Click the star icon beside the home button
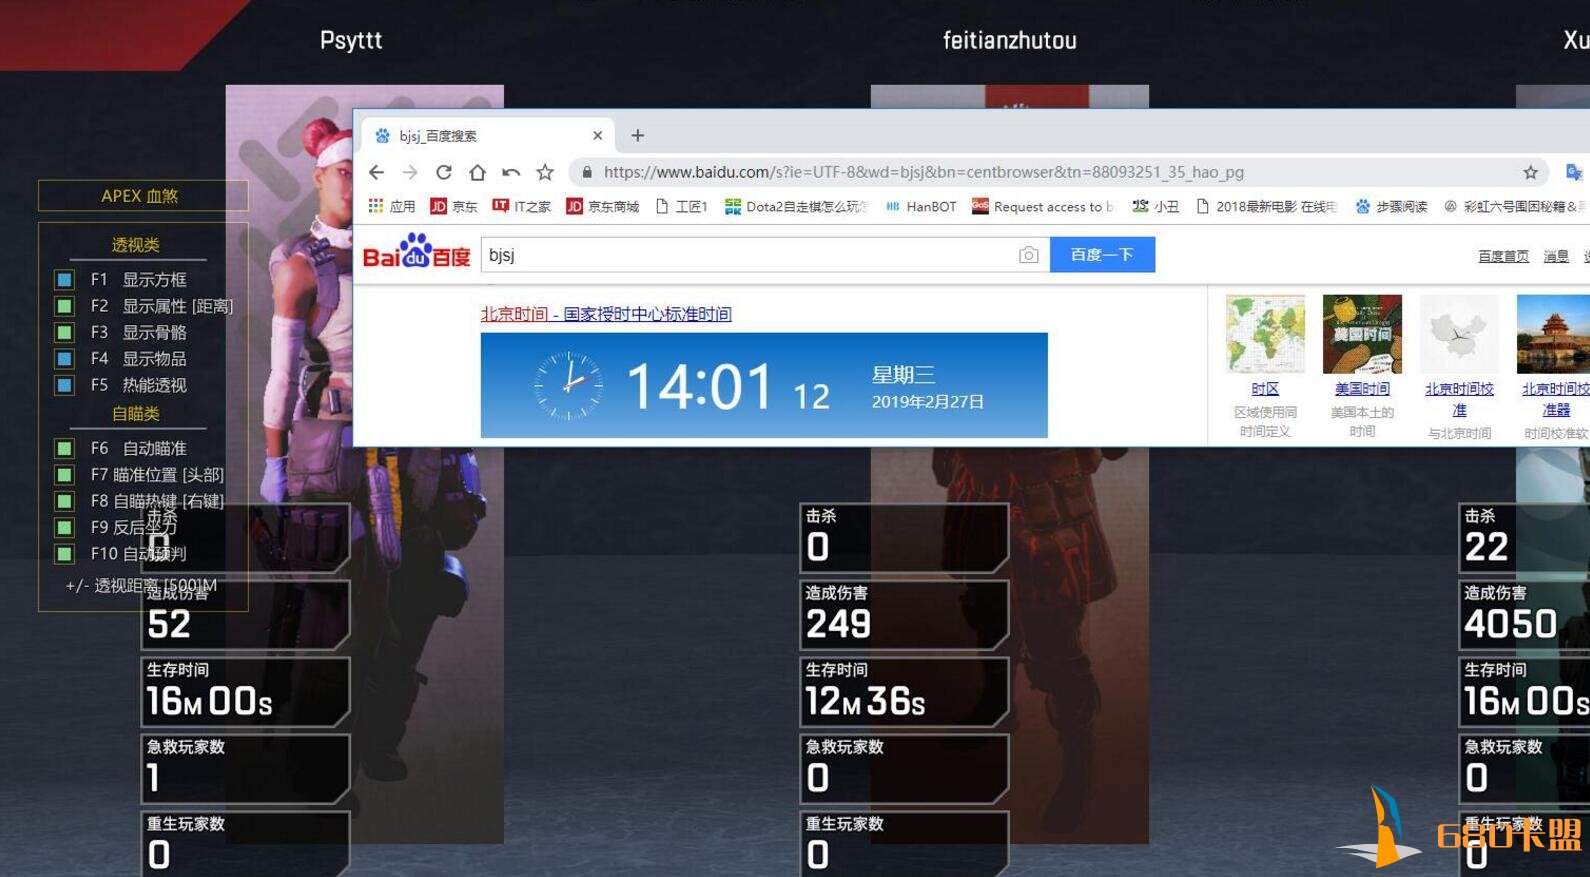Screen dimensions: 1590x877 (545, 172)
